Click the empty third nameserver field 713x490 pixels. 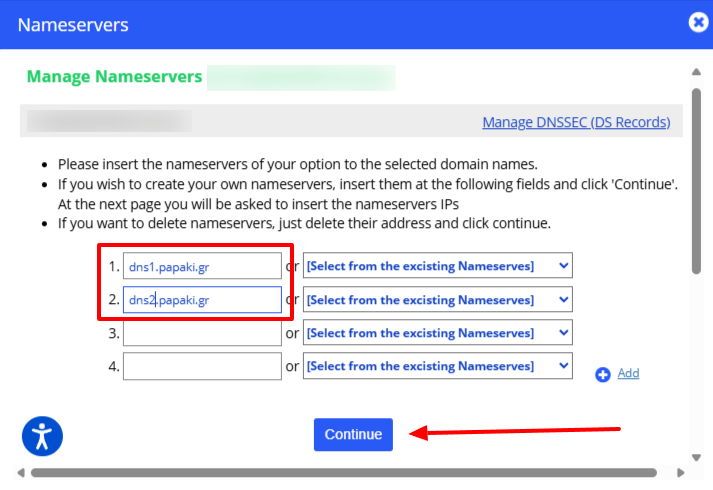pos(202,333)
